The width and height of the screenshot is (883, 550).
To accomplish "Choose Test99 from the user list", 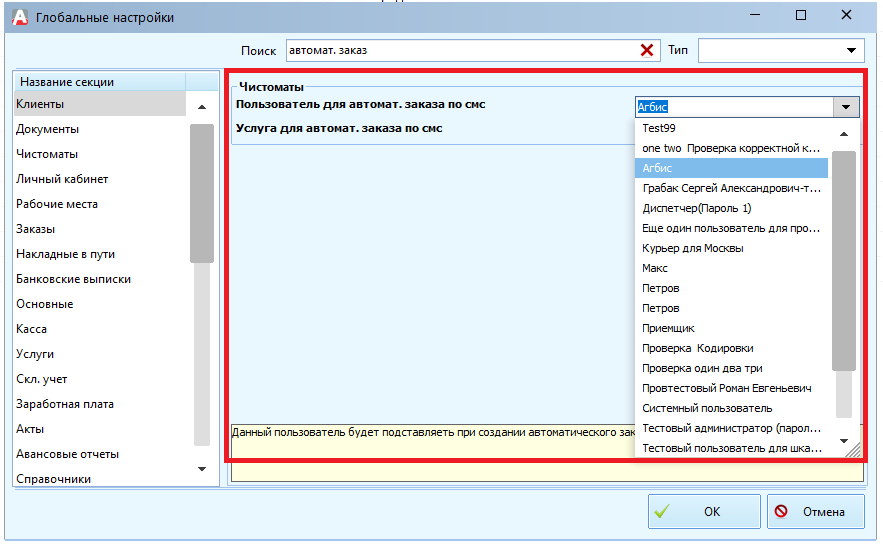I will 732,128.
